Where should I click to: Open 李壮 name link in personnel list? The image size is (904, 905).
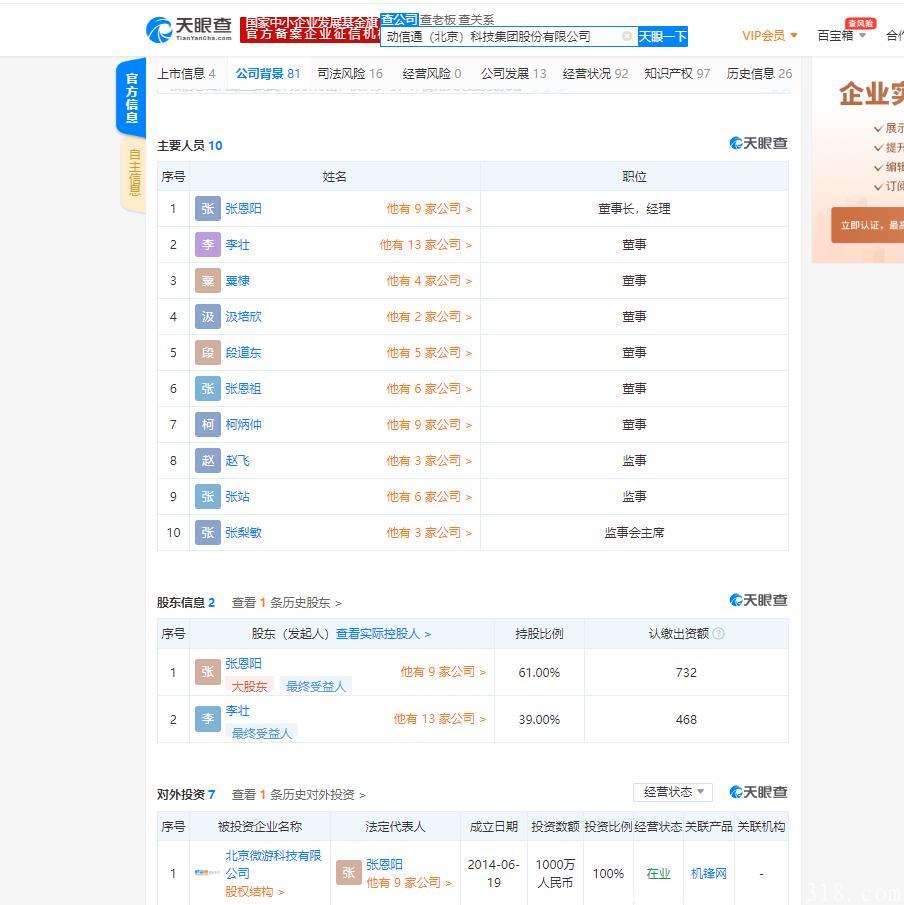click(237, 245)
